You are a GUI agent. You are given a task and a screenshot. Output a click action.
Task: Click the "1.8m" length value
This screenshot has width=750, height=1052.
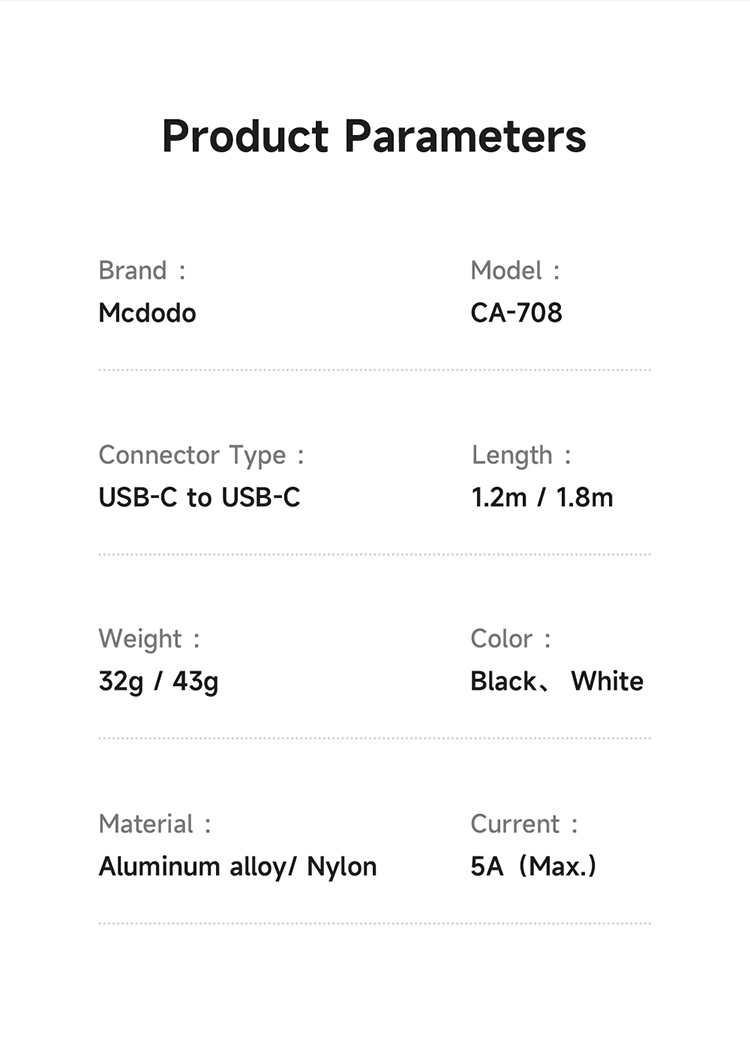pos(585,497)
